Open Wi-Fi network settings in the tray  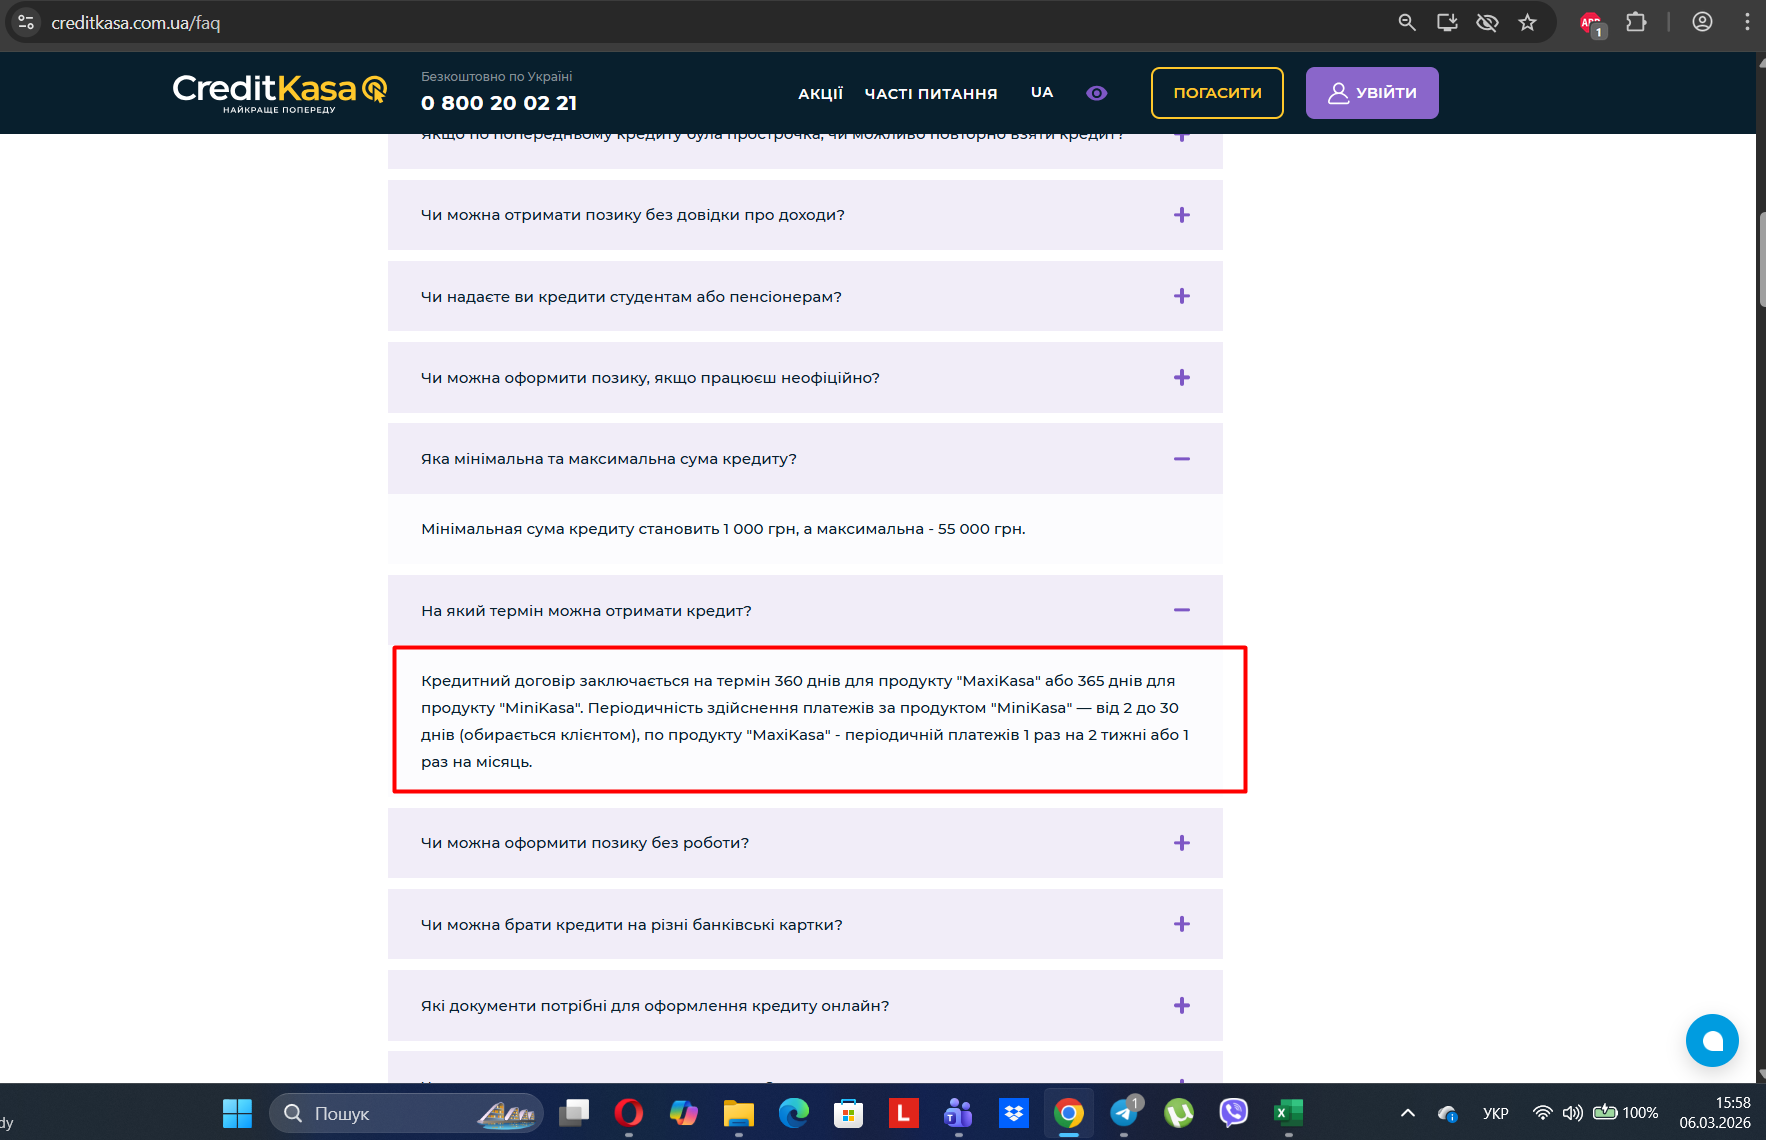[1543, 1113]
